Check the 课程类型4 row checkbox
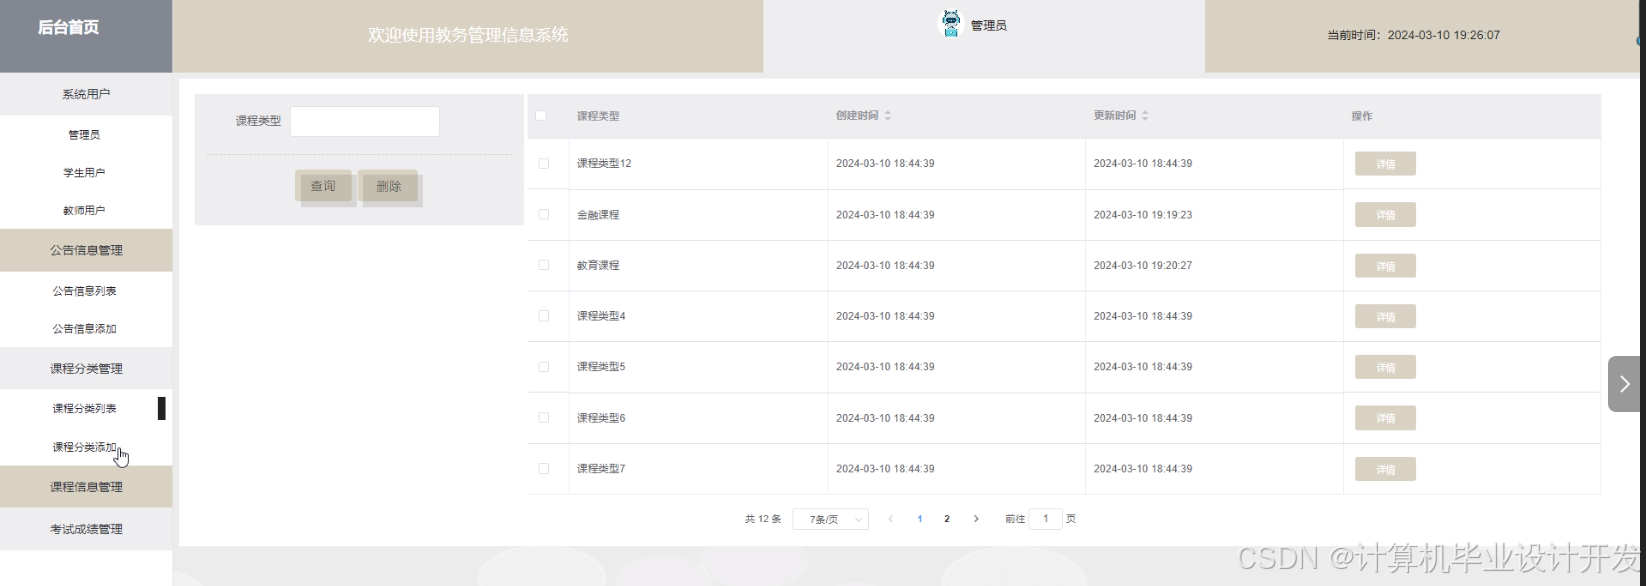The image size is (1646, 586). [x=544, y=316]
